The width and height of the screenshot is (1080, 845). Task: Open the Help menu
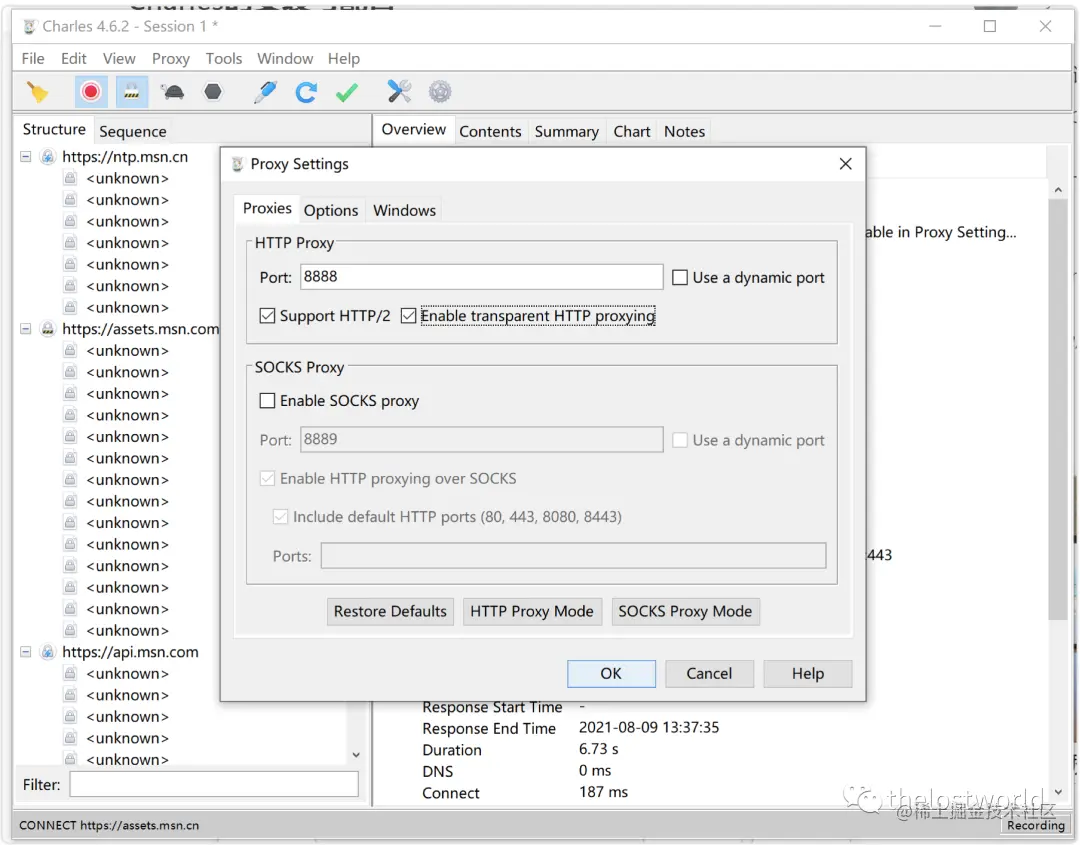point(344,59)
